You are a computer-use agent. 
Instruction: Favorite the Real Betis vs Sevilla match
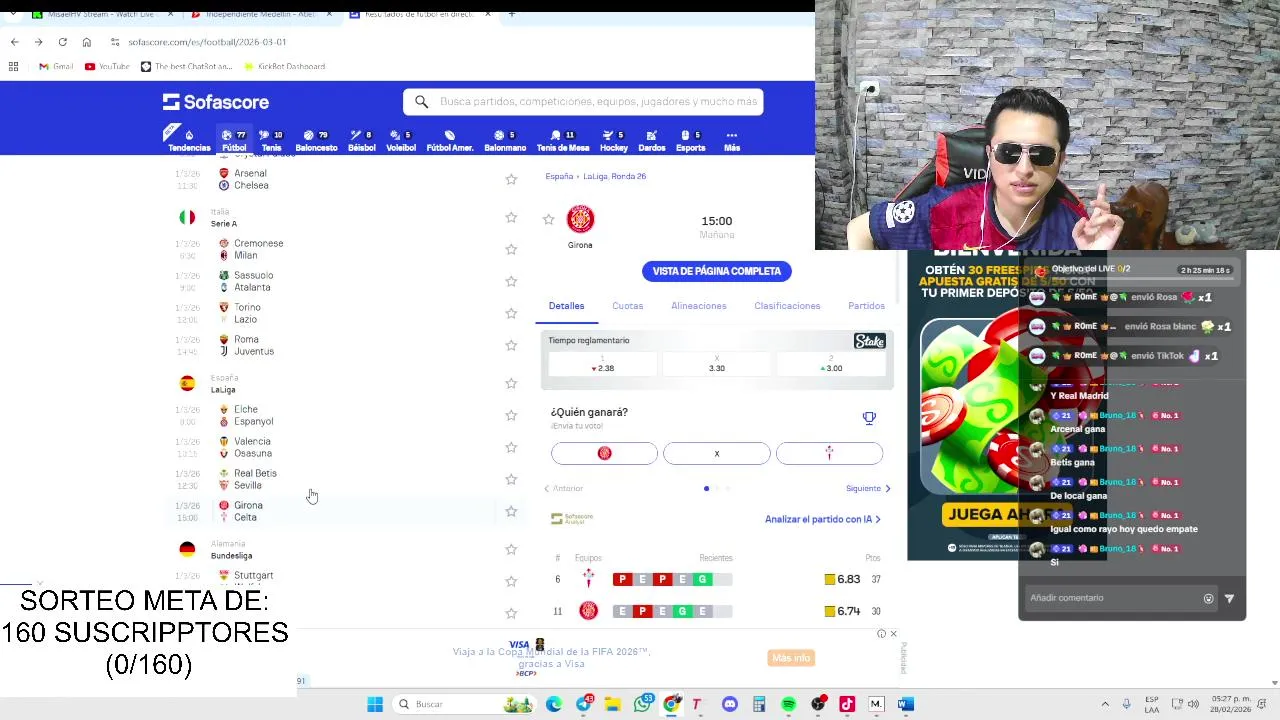coord(511,479)
